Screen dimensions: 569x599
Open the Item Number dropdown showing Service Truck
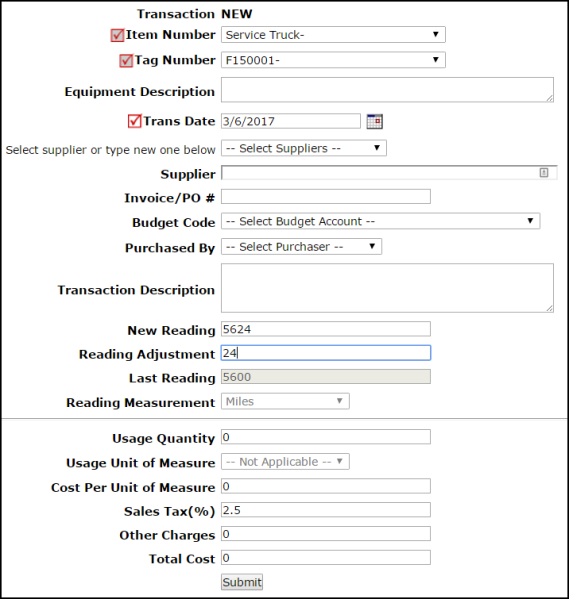coord(333,35)
